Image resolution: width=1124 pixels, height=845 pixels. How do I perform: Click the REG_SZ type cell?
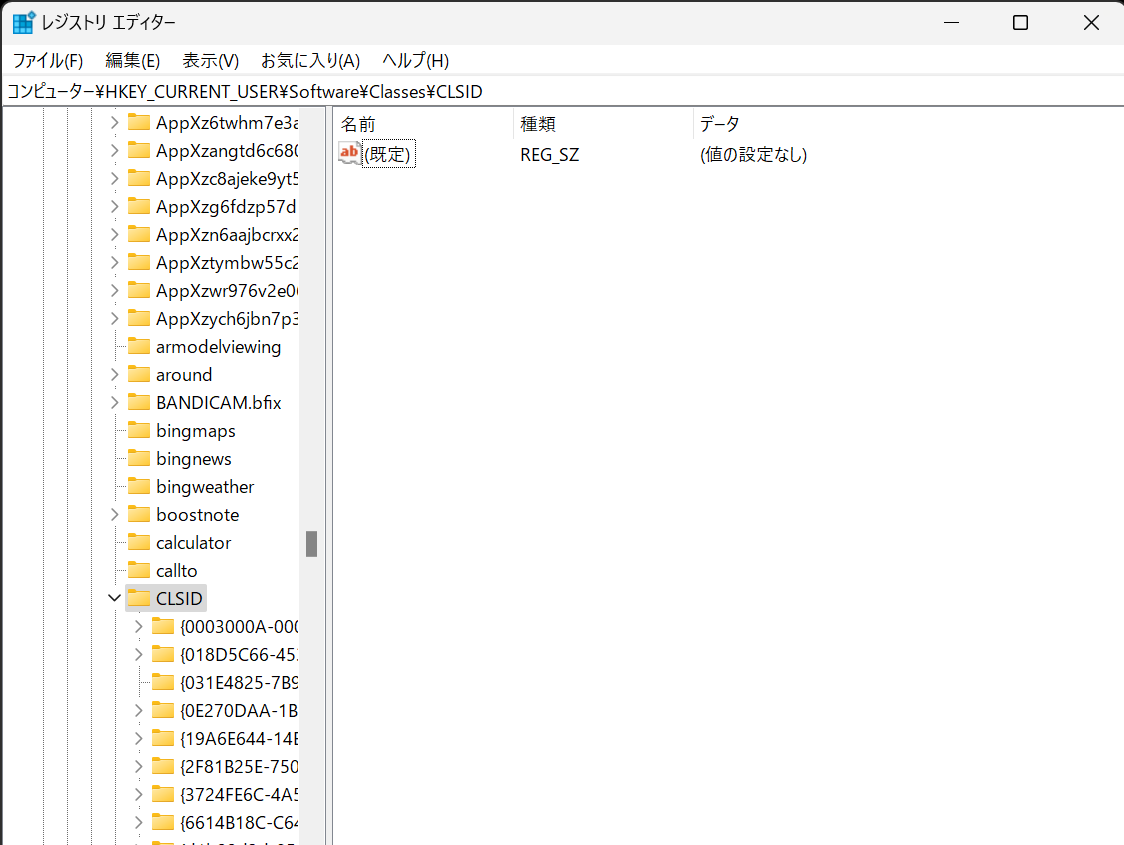pos(550,155)
